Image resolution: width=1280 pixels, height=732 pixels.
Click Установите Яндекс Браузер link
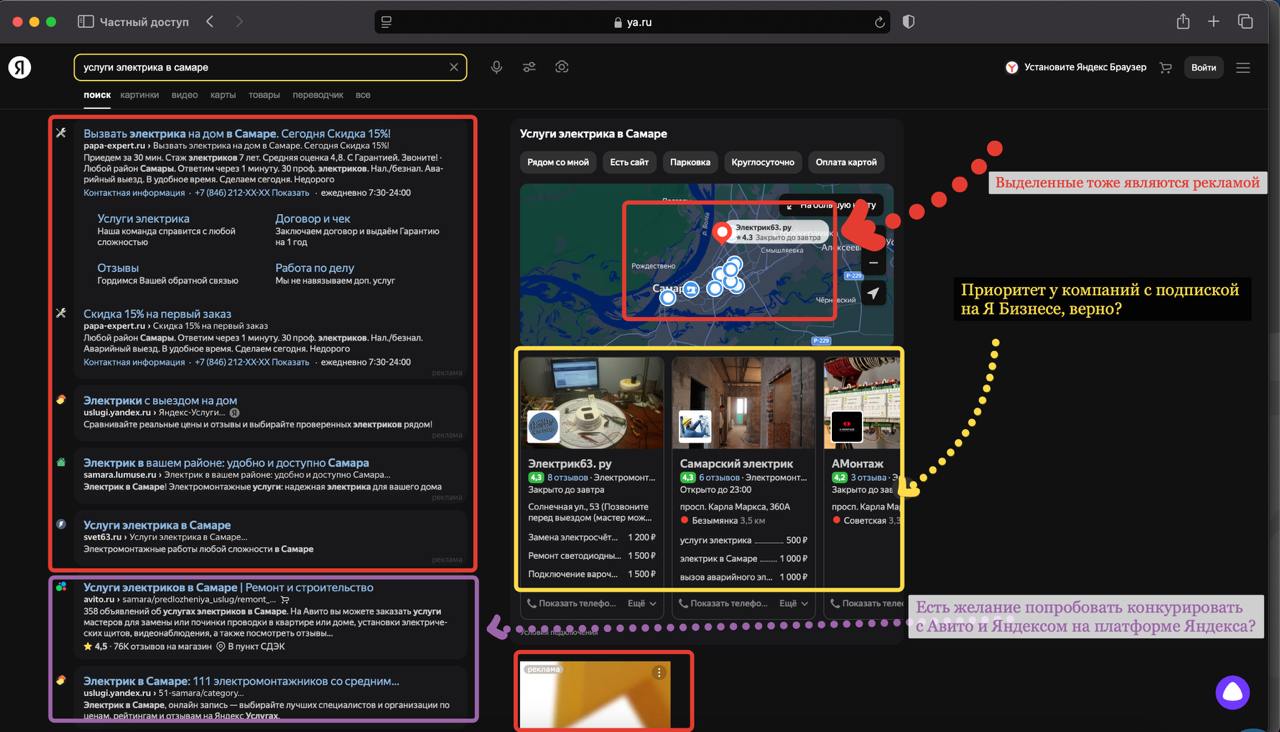tap(1075, 67)
